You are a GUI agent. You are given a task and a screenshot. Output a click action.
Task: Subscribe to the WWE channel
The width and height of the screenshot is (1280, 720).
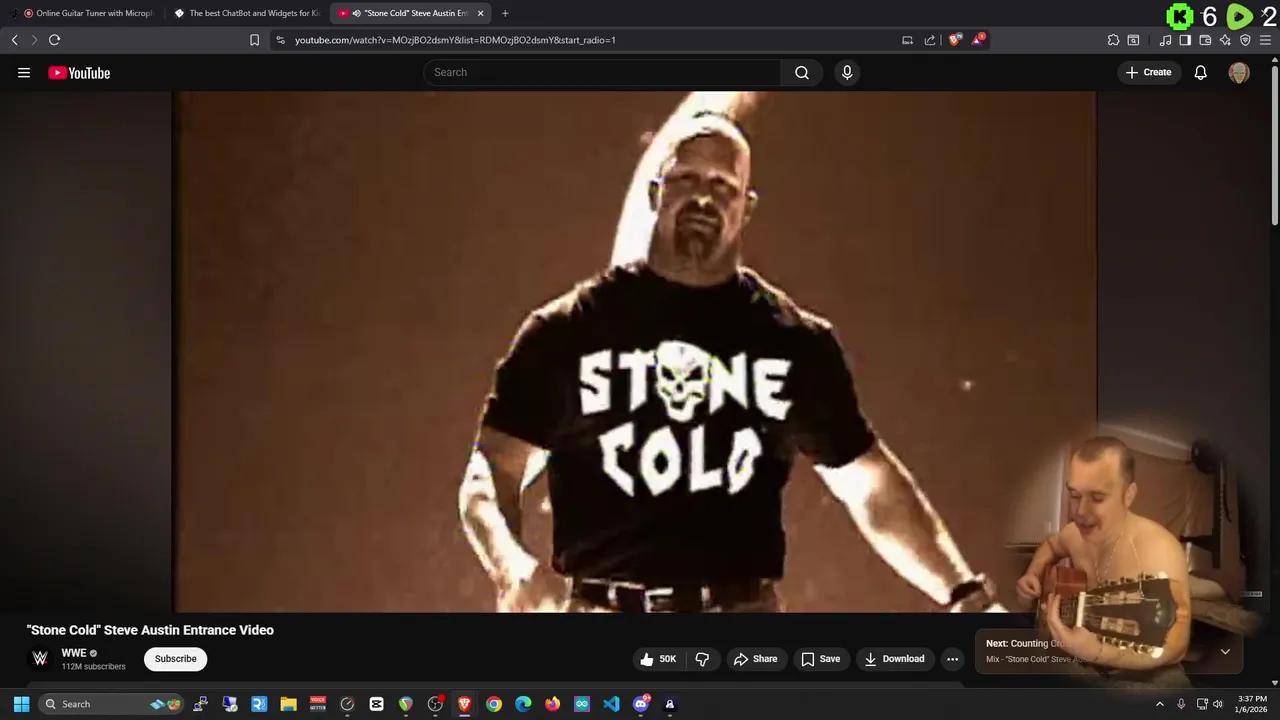pyautogui.click(x=175, y=659)
